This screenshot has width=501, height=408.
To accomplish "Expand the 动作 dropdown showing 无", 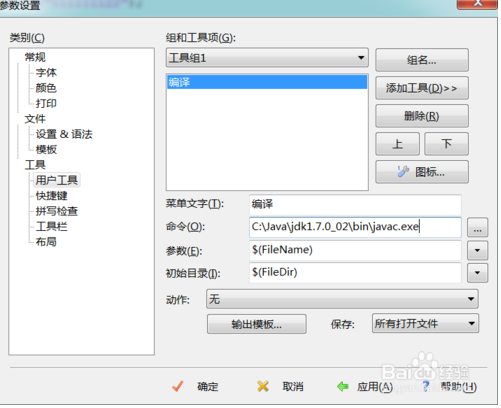I will coord(342,299).
